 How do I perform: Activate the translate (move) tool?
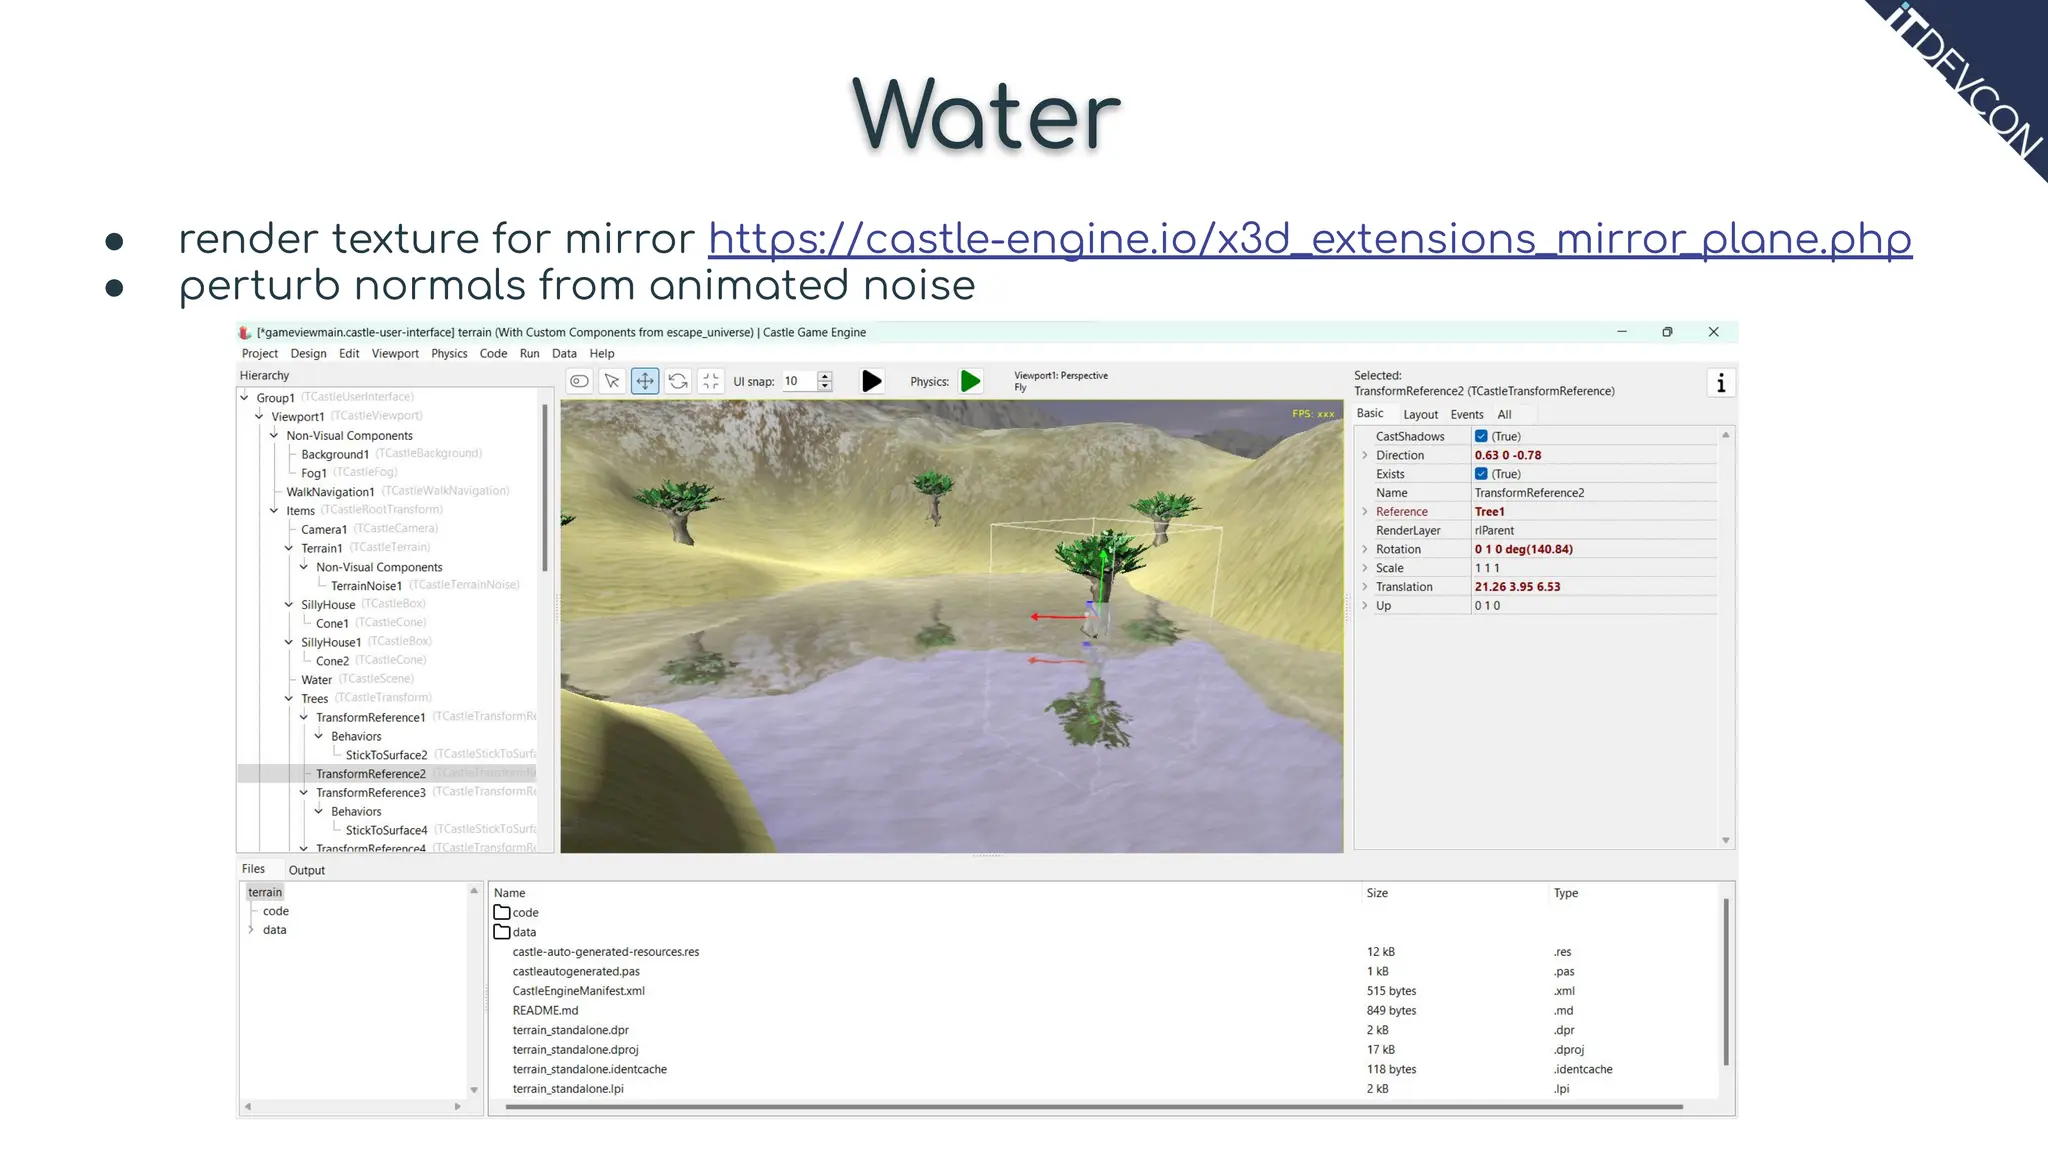[x=645, y=381]
